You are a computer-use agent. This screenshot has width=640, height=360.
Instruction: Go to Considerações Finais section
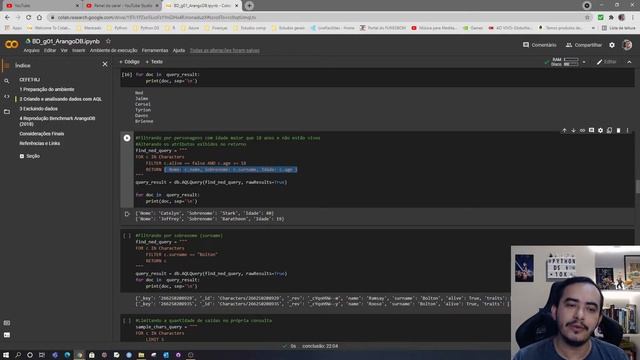42,134
